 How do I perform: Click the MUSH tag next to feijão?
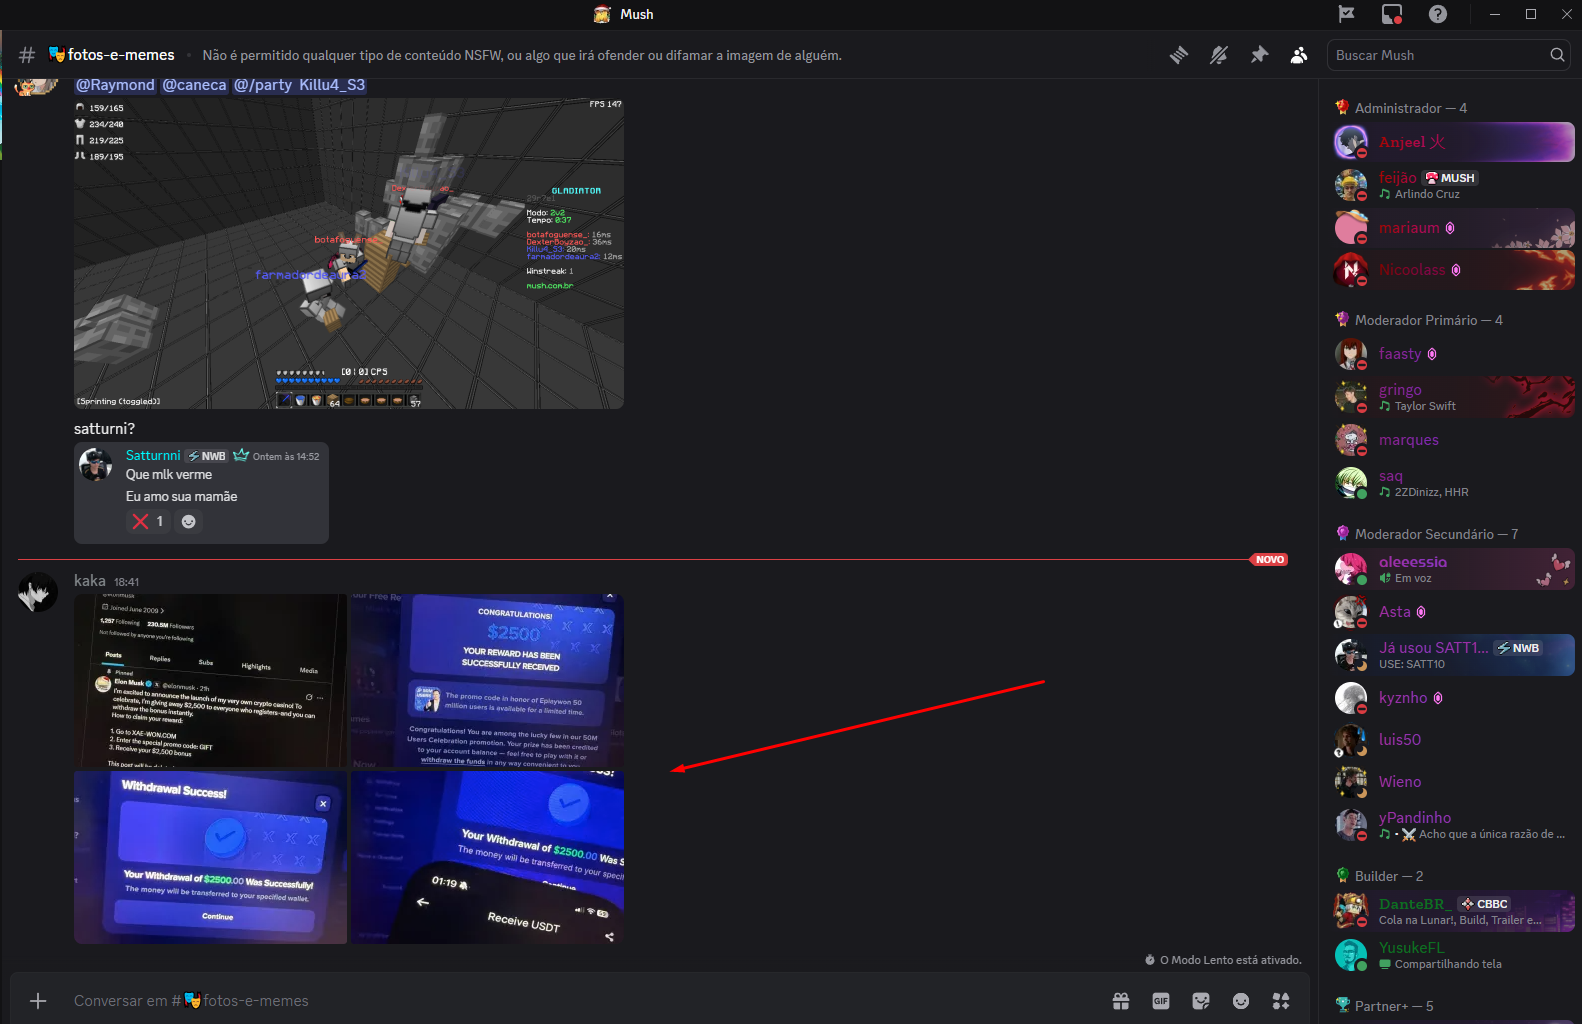click(x=1451, y=178)
